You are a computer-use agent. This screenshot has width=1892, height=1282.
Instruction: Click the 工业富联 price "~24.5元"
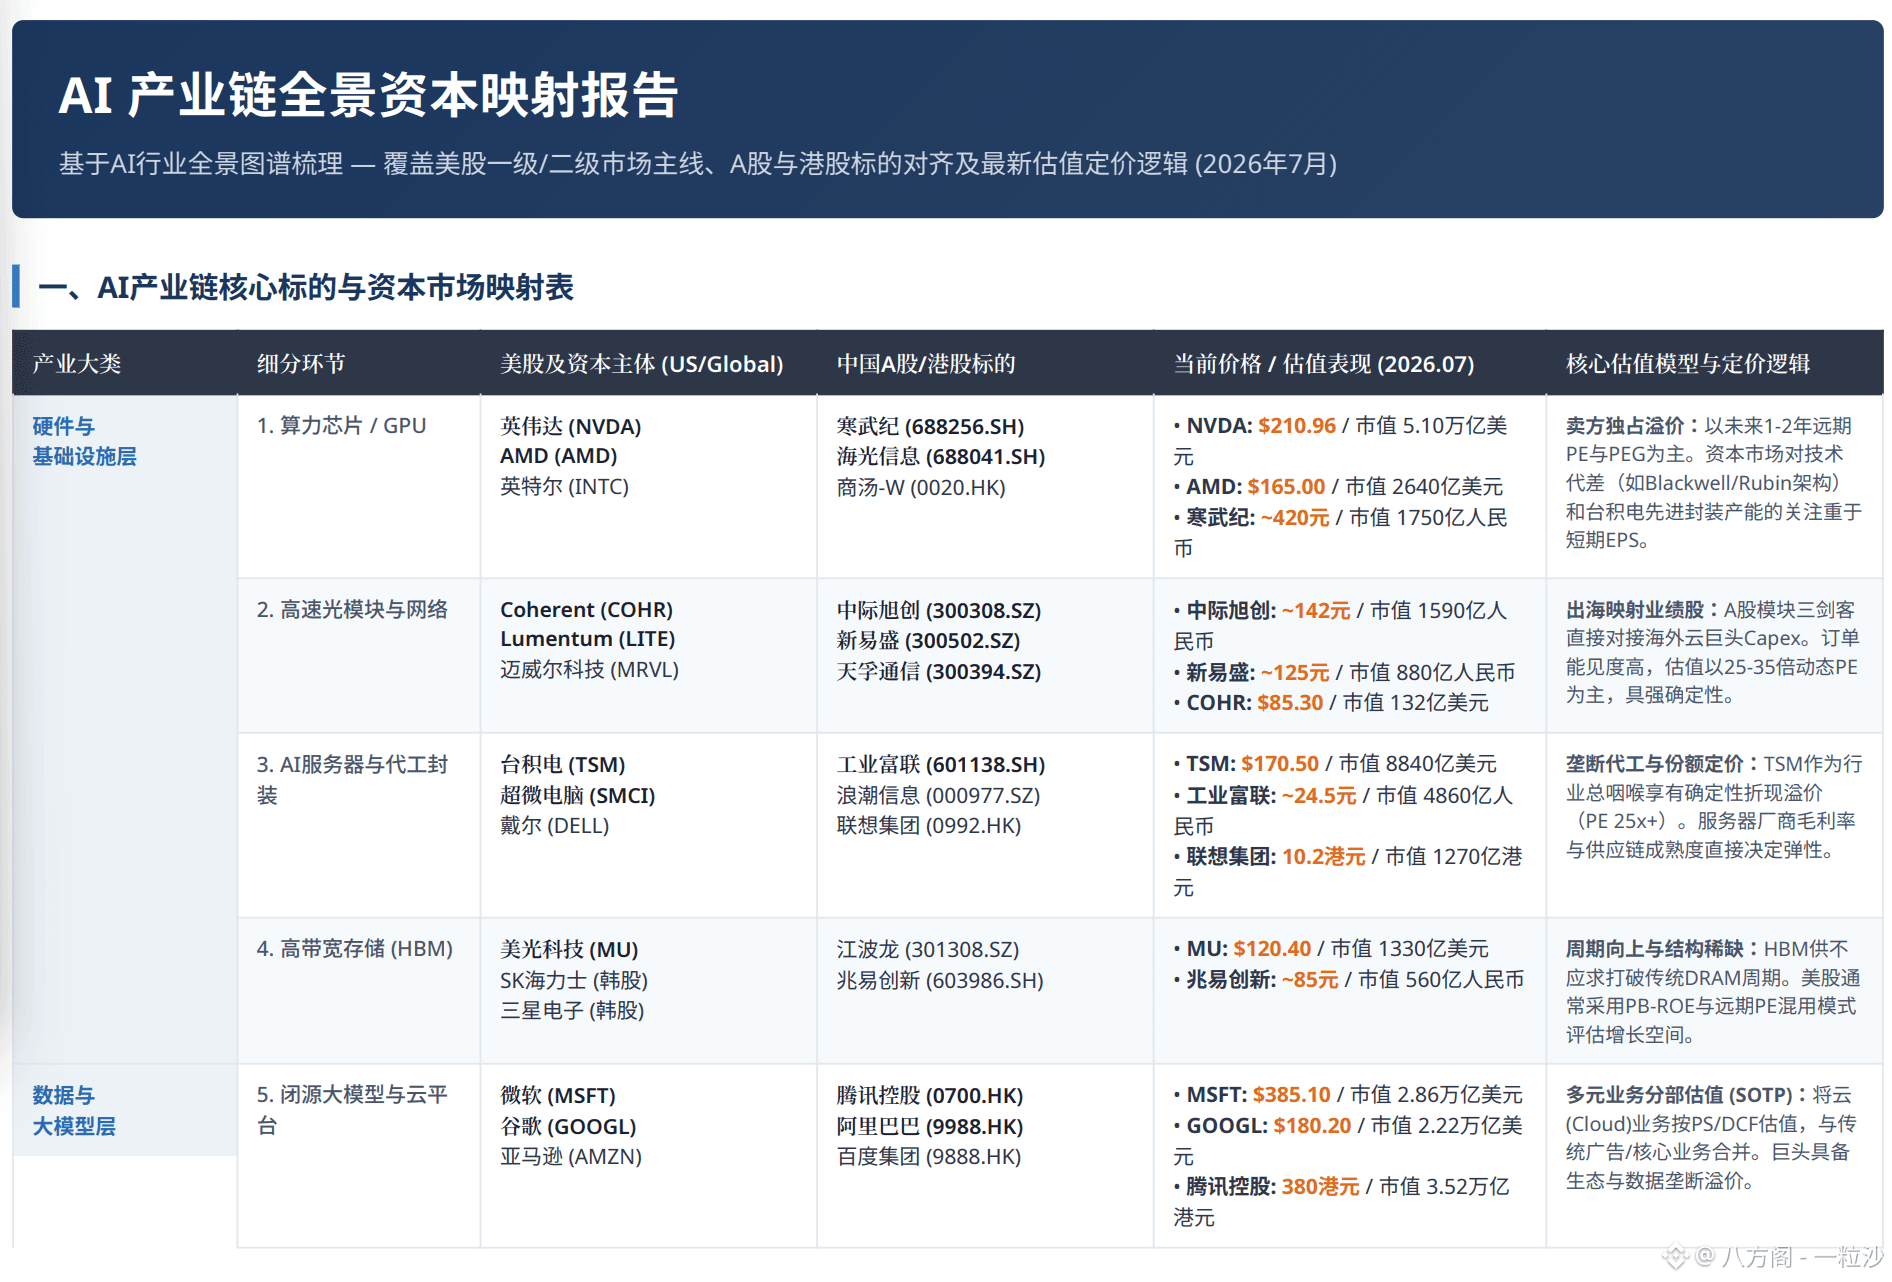coord(1319,796)
